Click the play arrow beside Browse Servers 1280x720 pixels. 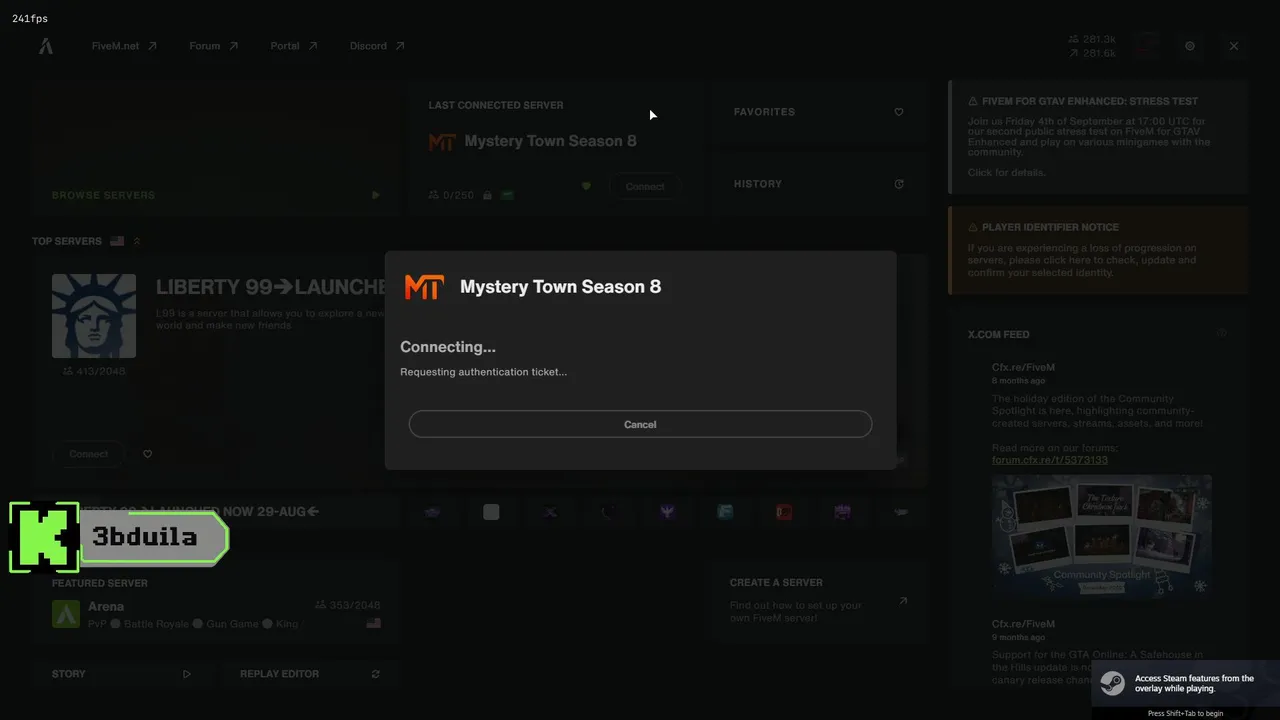pyautogui.click(x=375, y=195)
